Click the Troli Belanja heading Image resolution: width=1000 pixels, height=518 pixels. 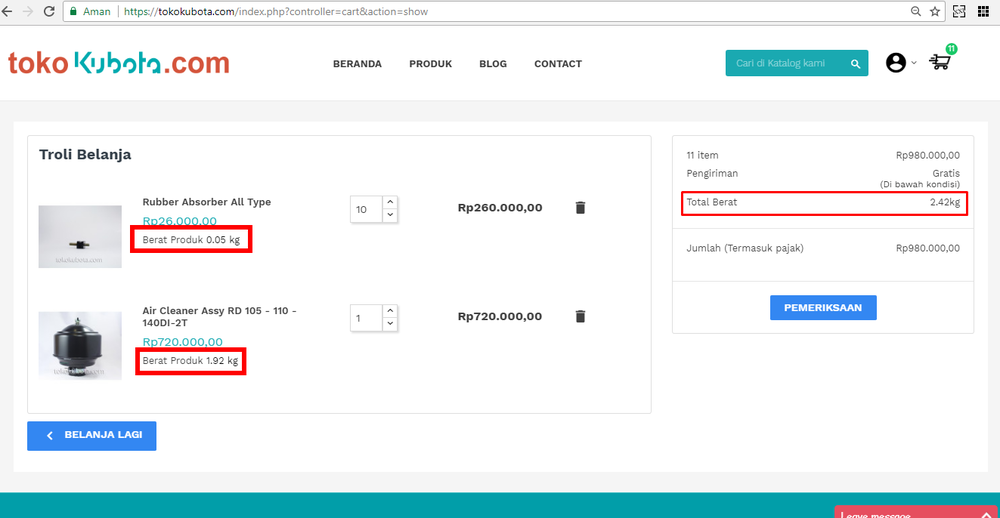tap(85, 154)
